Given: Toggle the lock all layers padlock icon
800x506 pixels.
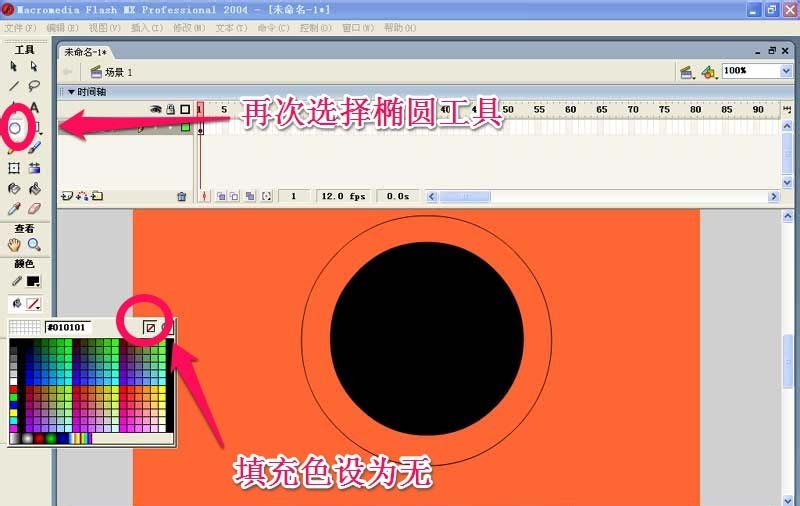Looking at the screenshot, I should tap(171, 109).
